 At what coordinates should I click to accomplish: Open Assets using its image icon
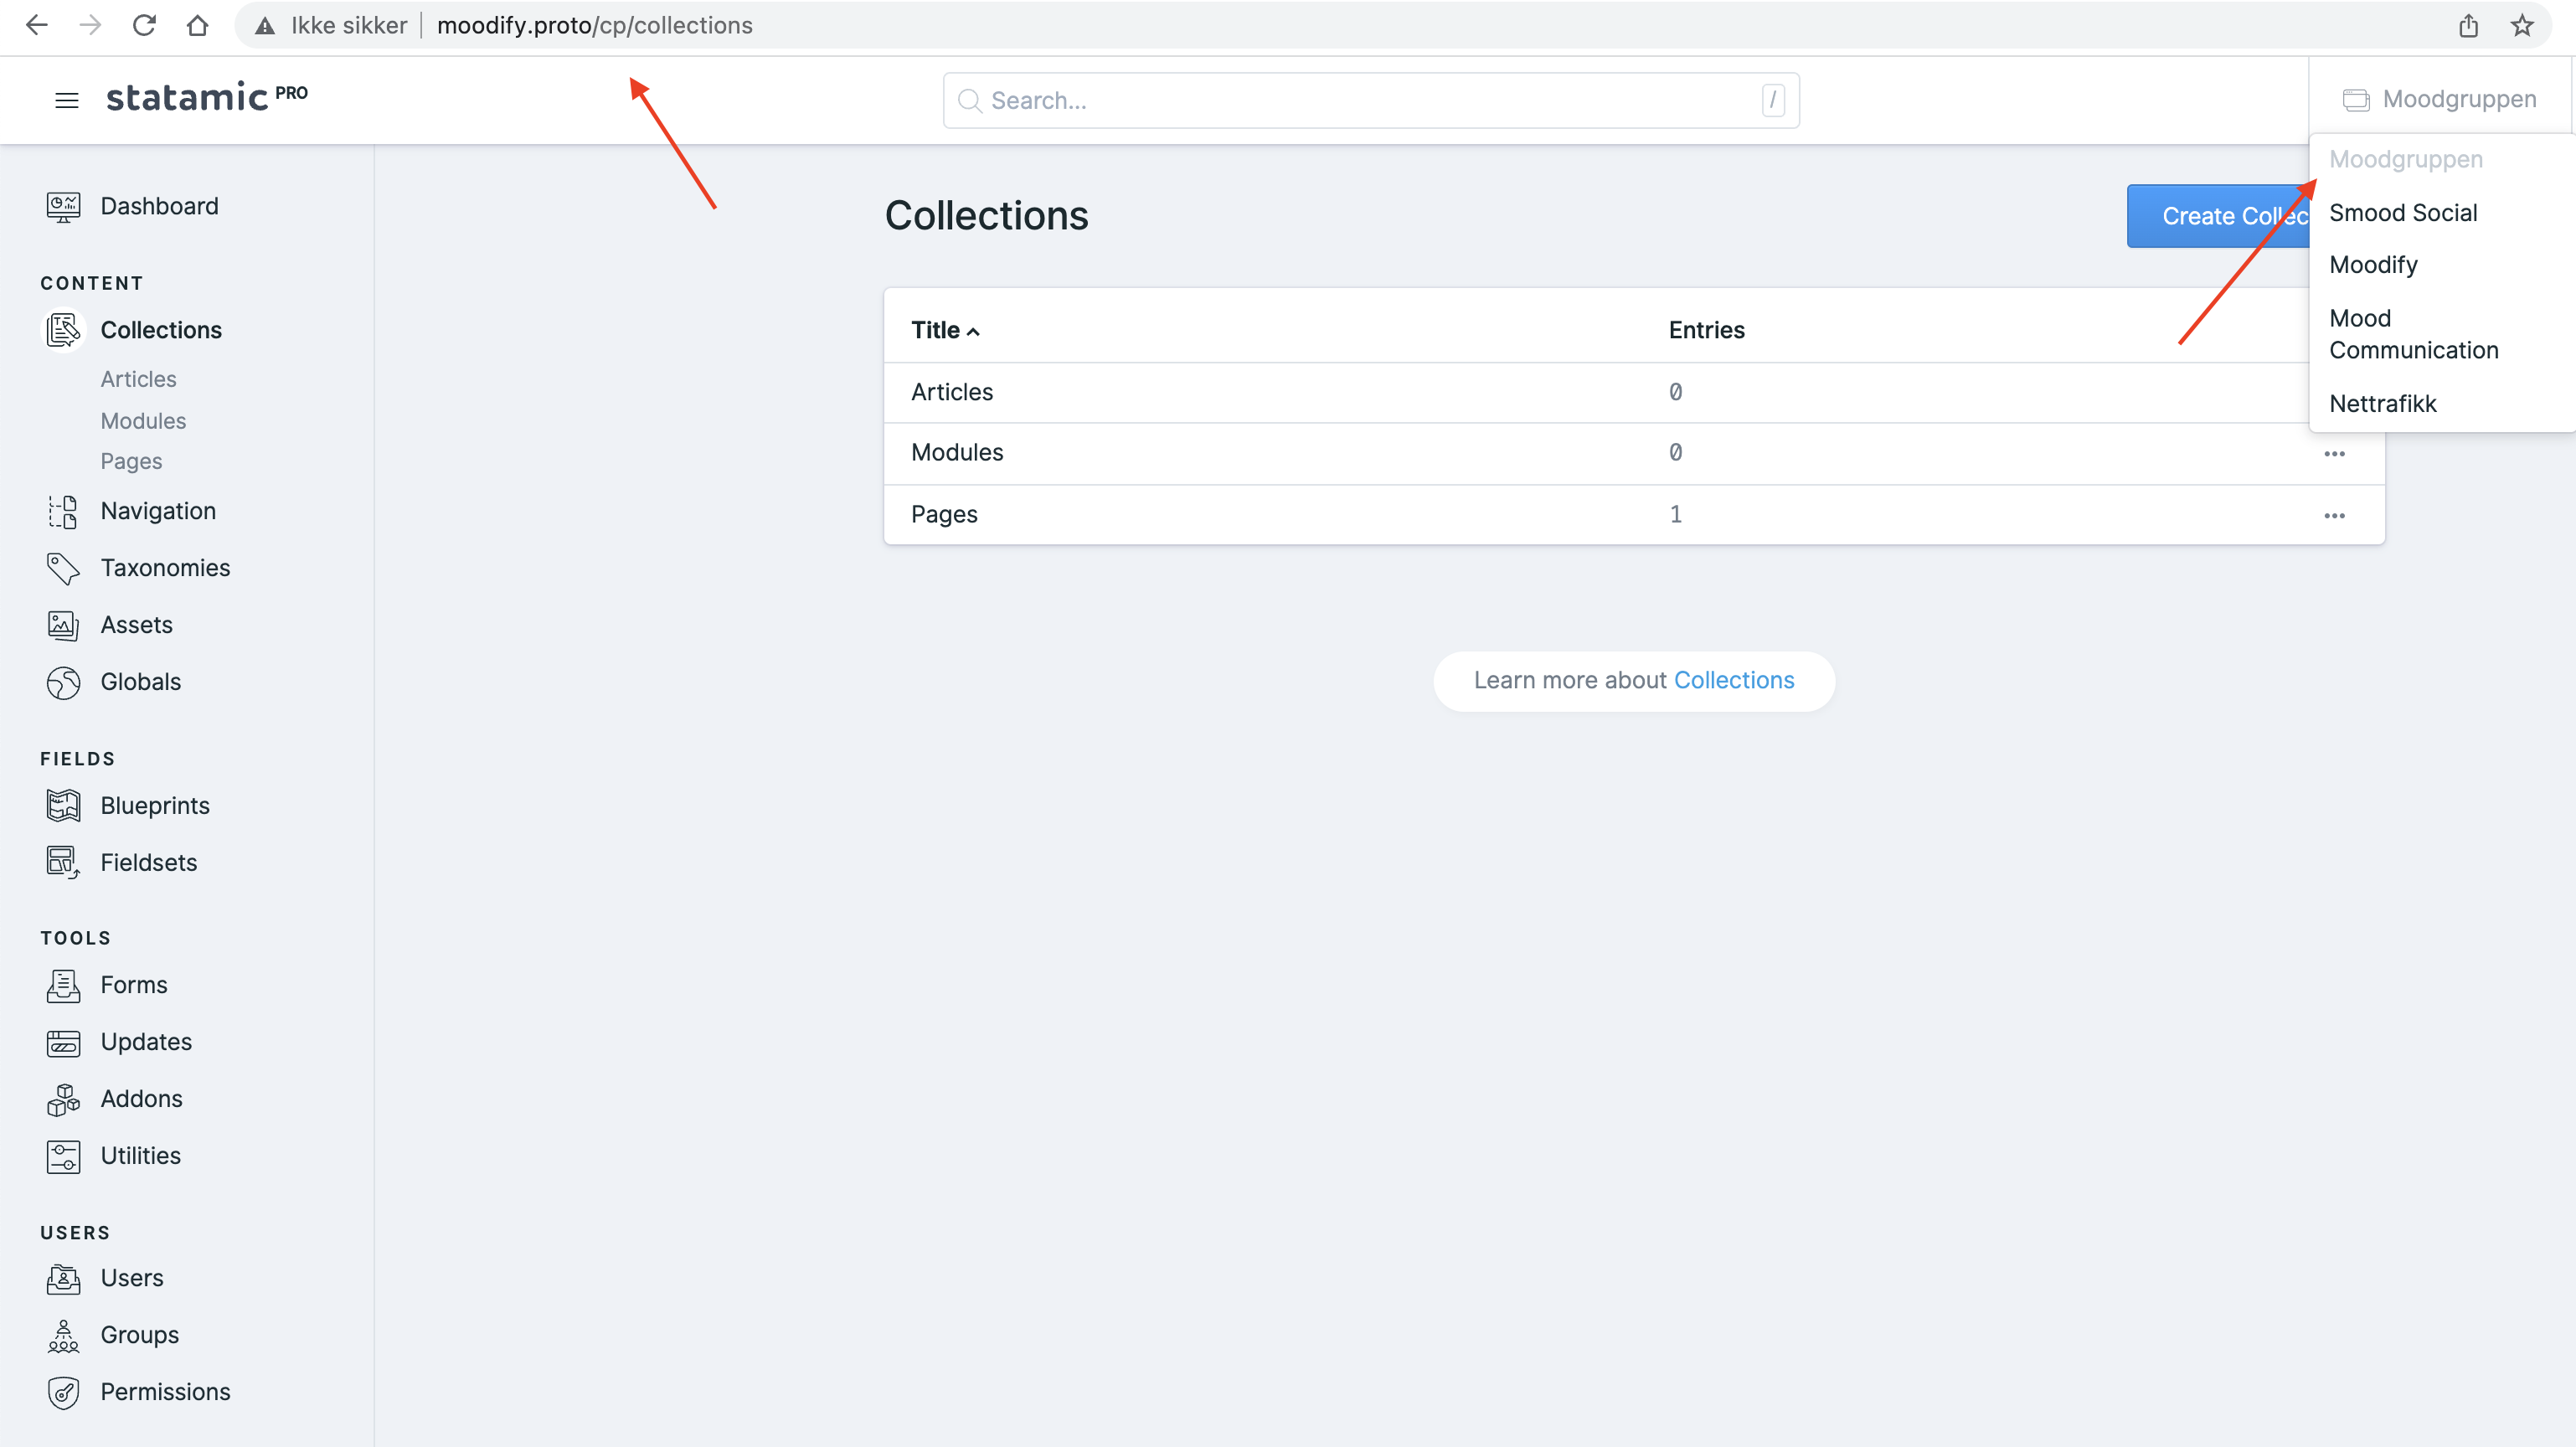pos(63,626)
